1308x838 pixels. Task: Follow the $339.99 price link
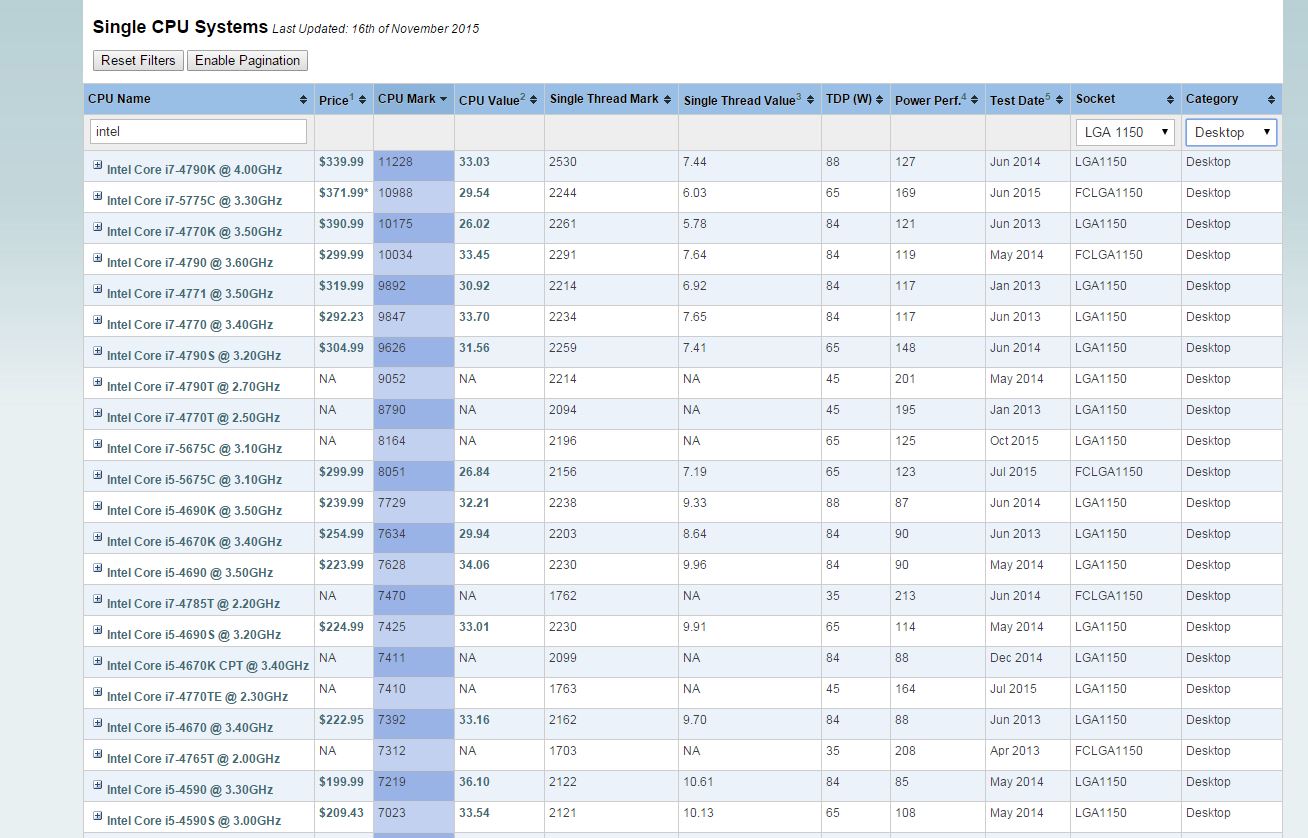341,162
